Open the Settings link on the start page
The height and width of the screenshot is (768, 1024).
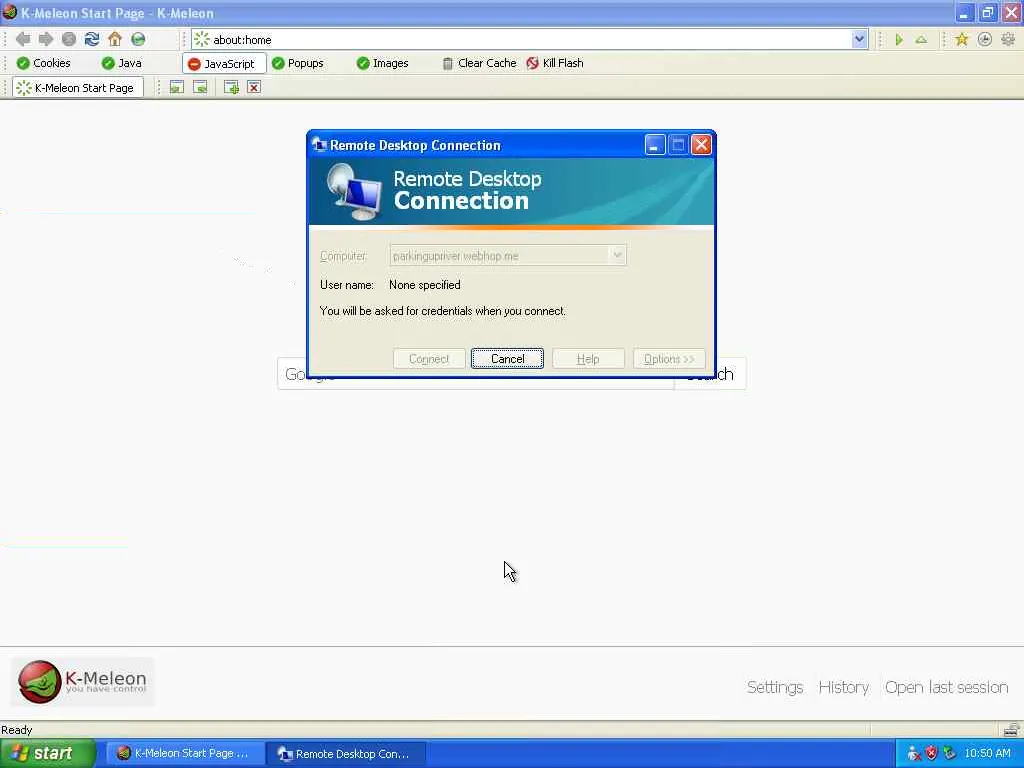coord(775,687)
